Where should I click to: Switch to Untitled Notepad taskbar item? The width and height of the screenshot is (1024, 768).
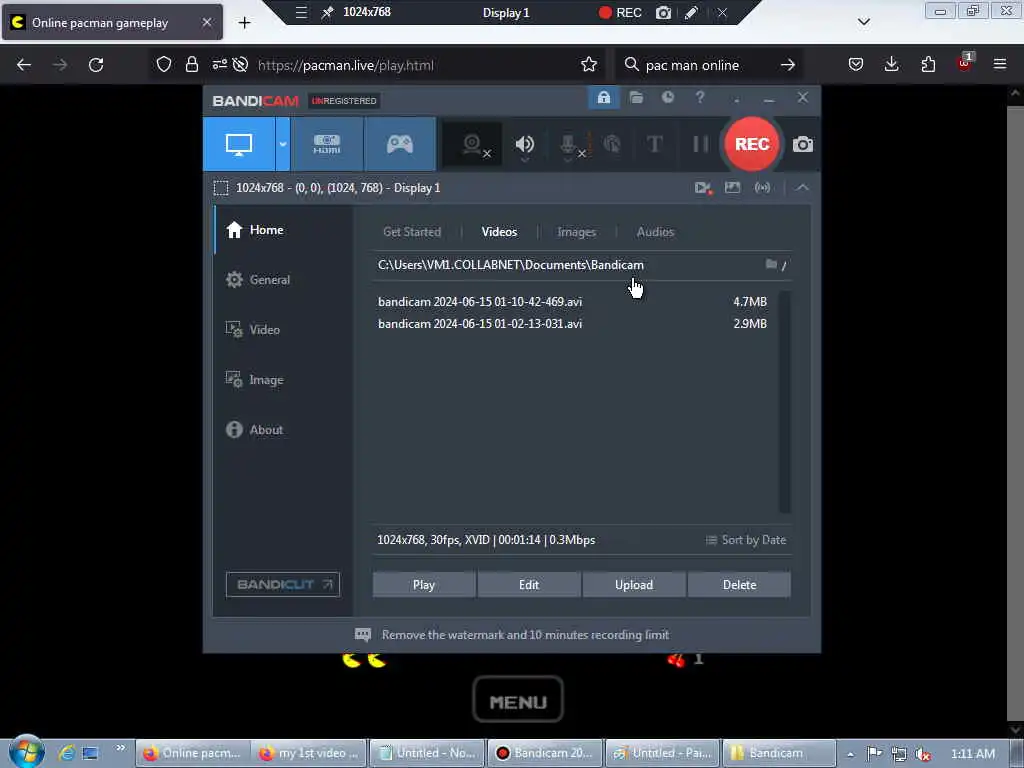[x=428, y=753]
